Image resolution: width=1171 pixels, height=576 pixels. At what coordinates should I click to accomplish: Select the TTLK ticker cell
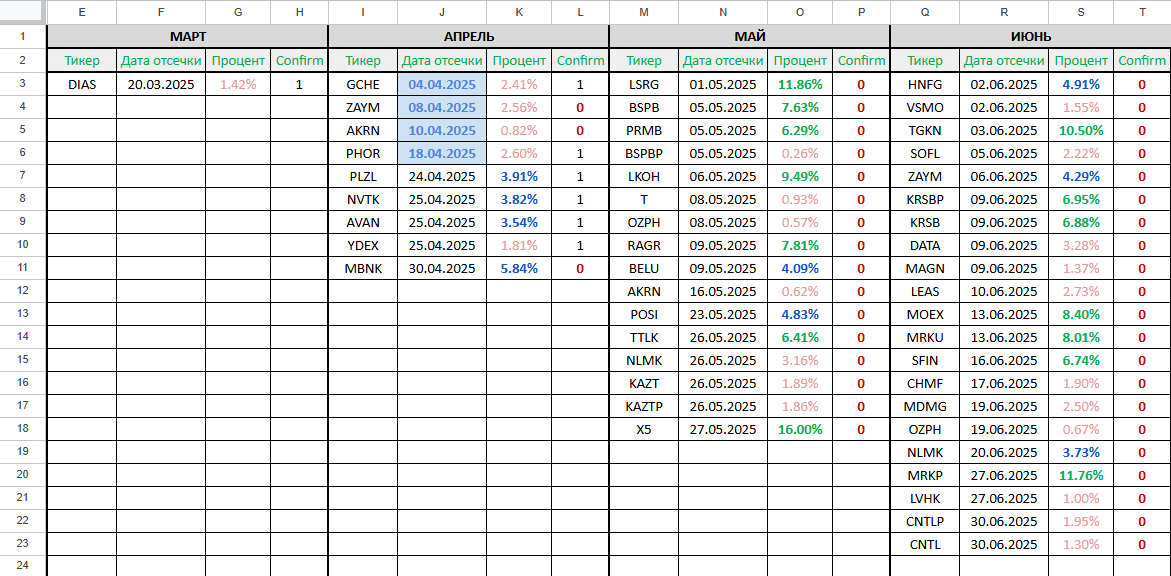pyautogui.click(x=644, y=338)
